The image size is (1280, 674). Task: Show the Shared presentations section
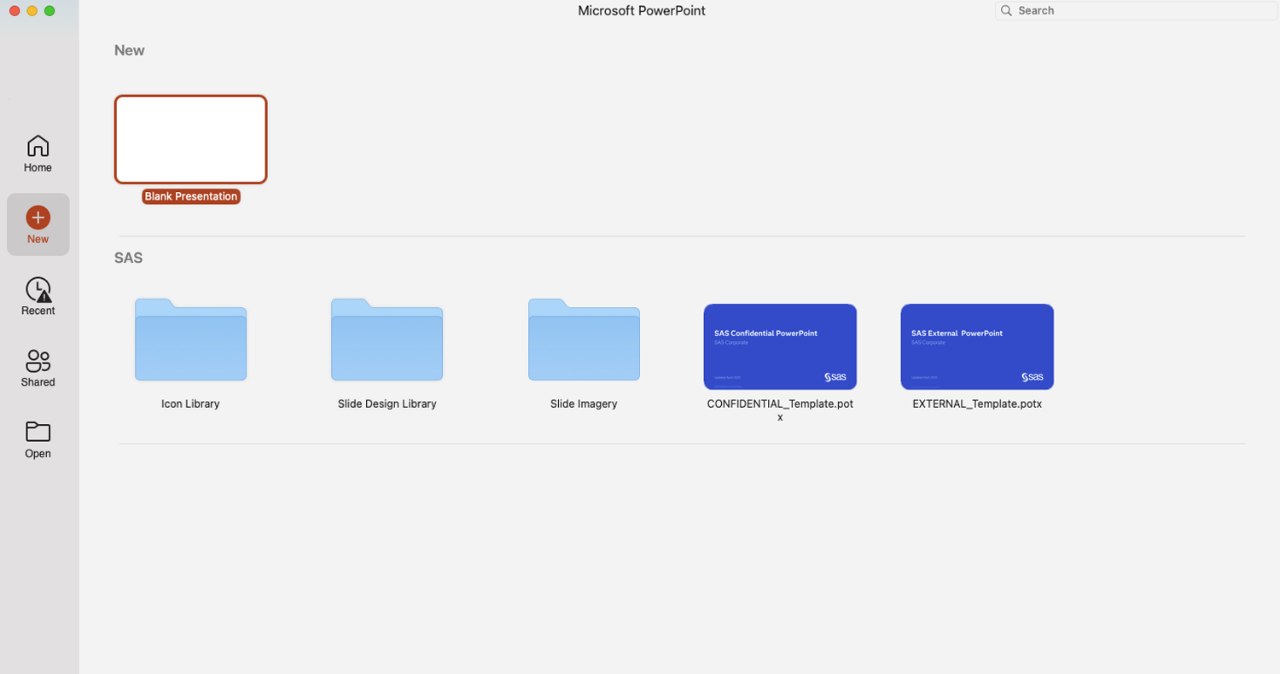pyautogui.click(x=38, y=368)
